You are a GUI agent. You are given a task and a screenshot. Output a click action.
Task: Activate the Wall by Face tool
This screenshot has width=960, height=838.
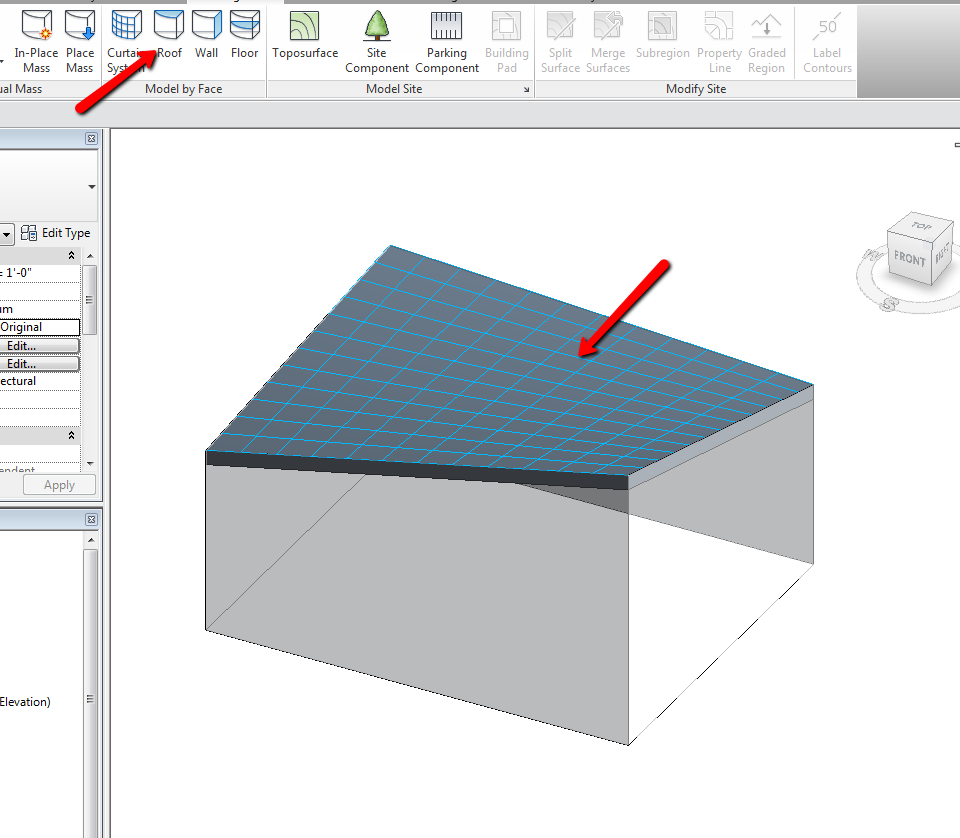click(207, 40)
